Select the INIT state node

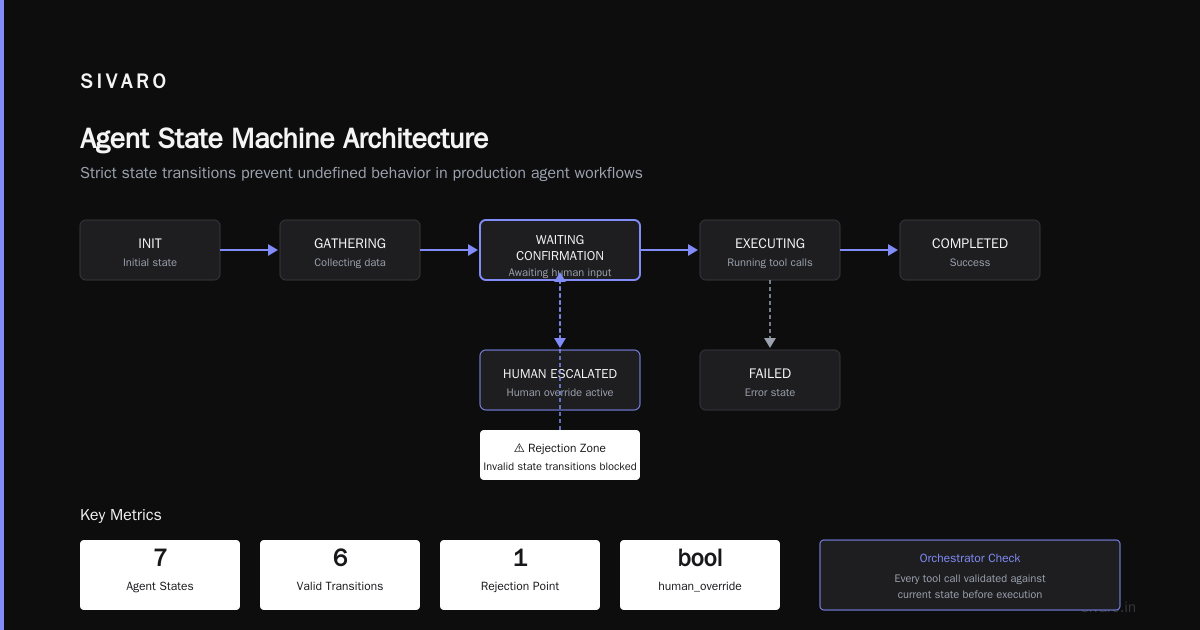(x=150, y=250)
